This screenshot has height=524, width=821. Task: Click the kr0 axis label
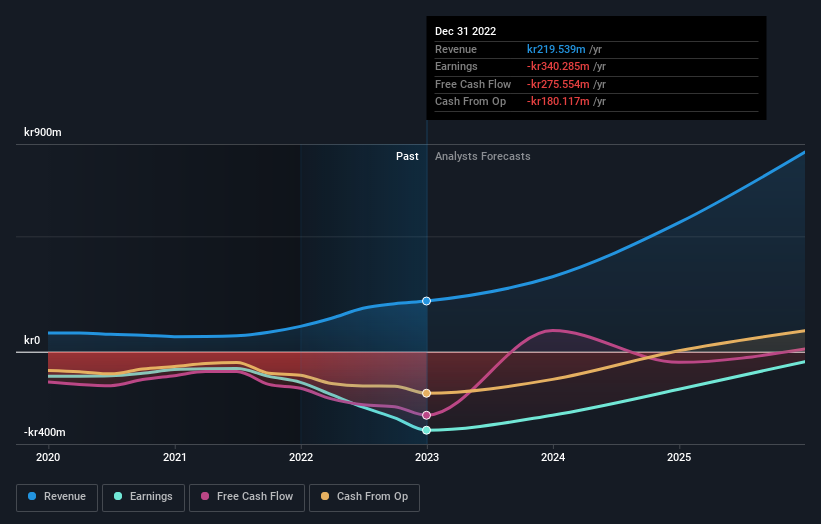32,340
